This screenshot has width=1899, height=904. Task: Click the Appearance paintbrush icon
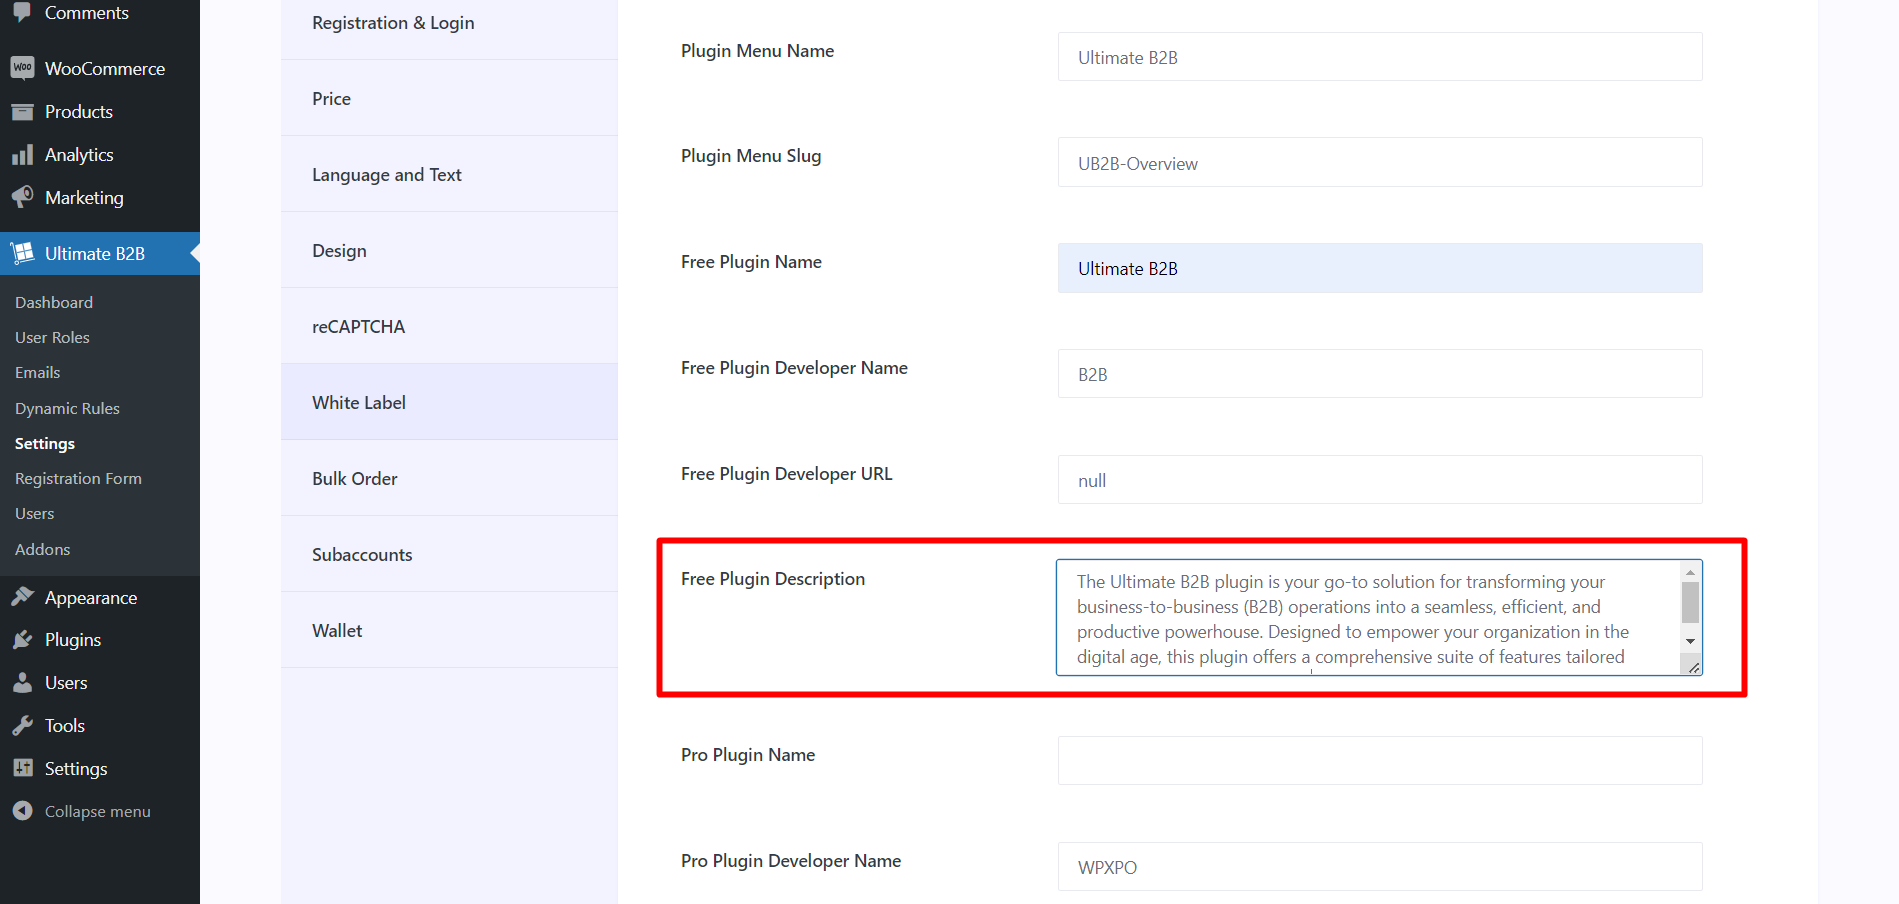pyautogui.click(x=22, y=597)
